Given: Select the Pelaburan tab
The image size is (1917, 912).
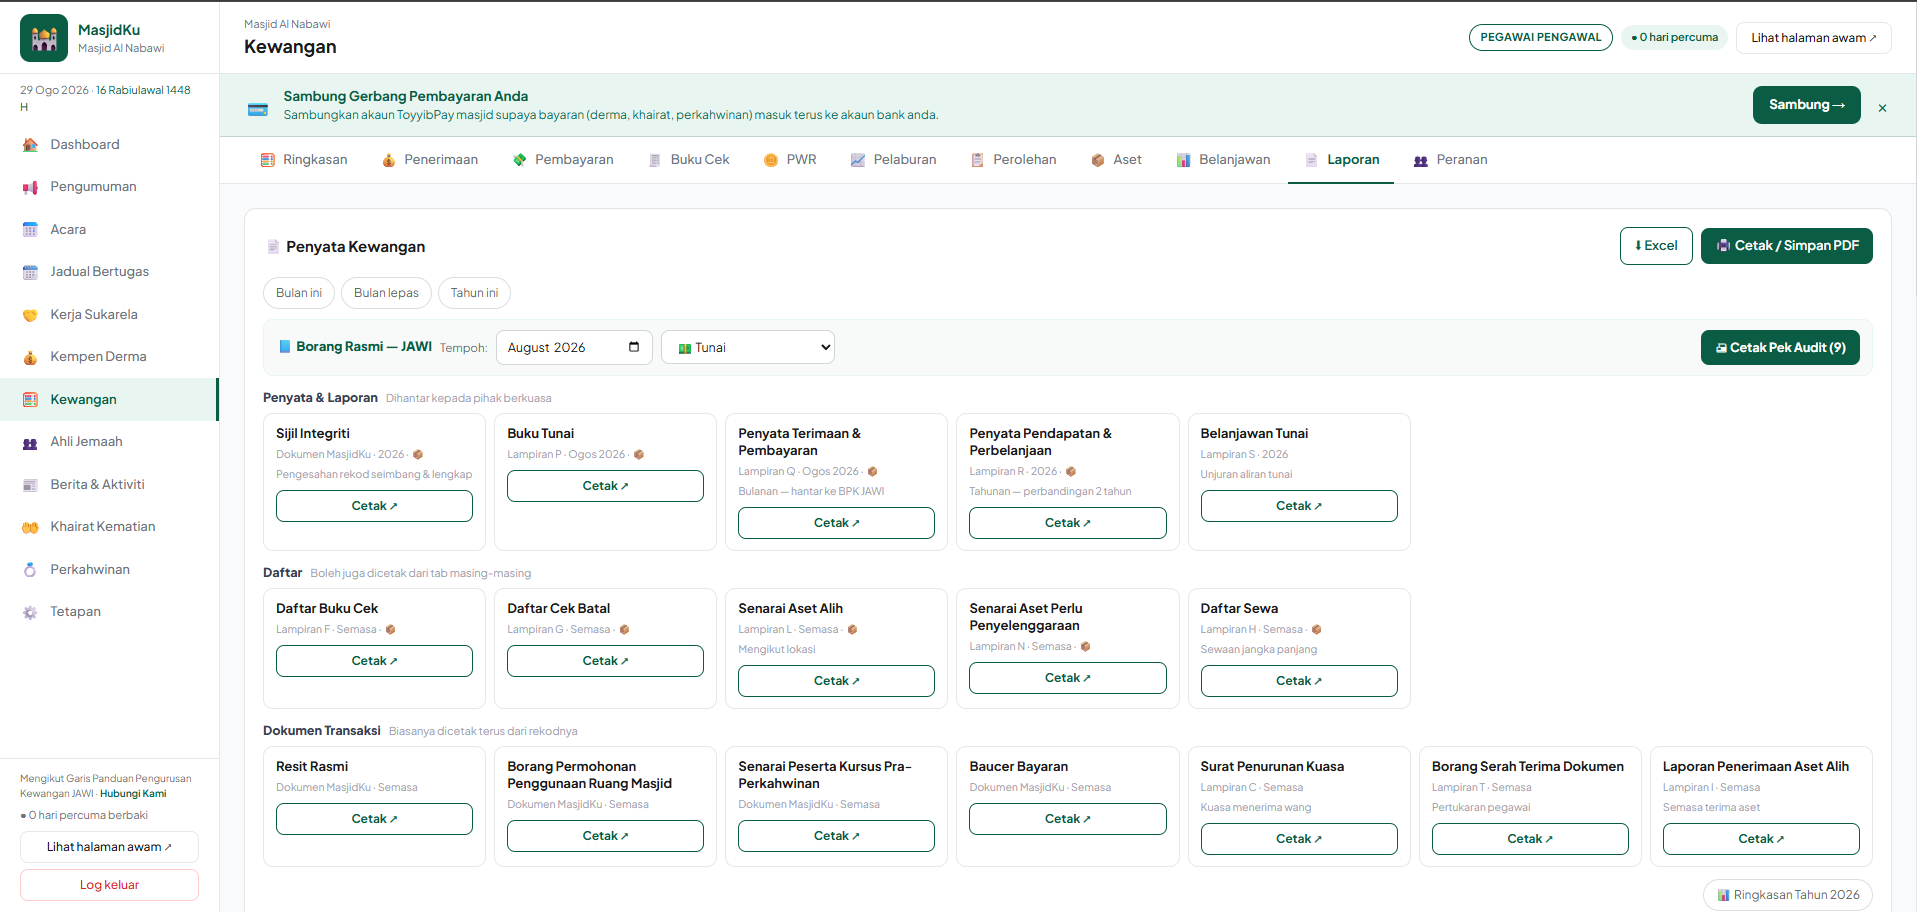Looking at the screenshot, I should coord(893,160).
